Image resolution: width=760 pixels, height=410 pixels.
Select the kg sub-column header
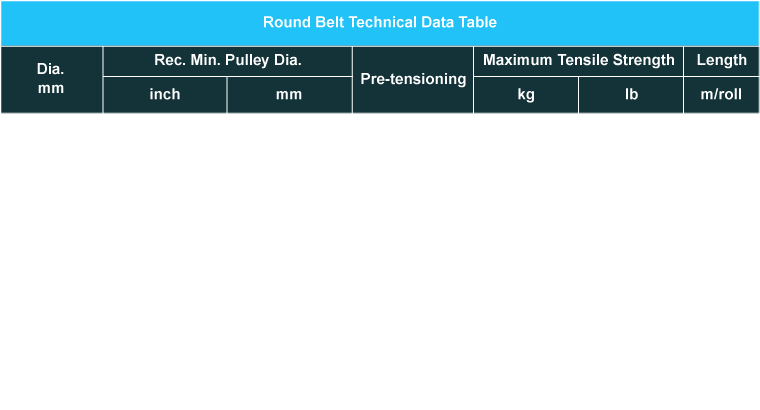pyautogui.click(x=526, y=95)
